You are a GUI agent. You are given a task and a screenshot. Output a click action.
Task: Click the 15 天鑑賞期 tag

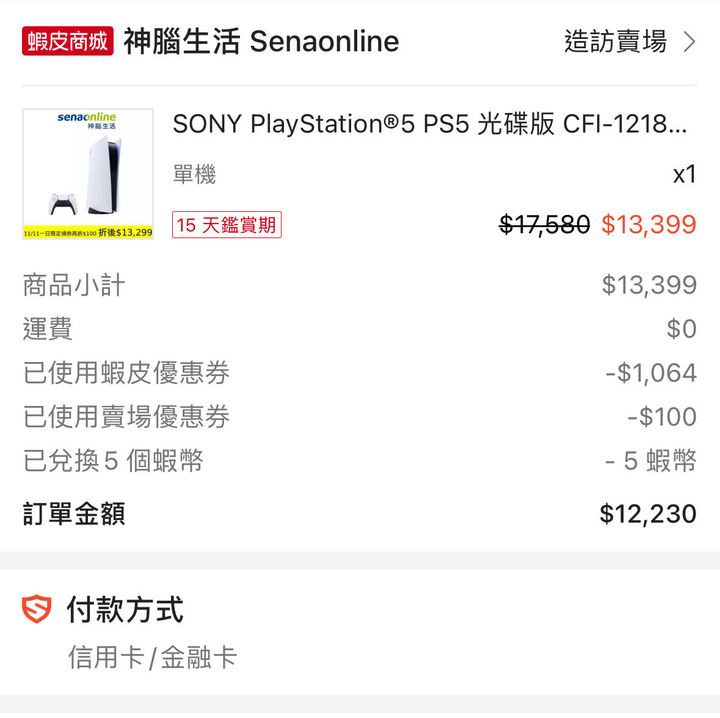click(x=227, y=225)
